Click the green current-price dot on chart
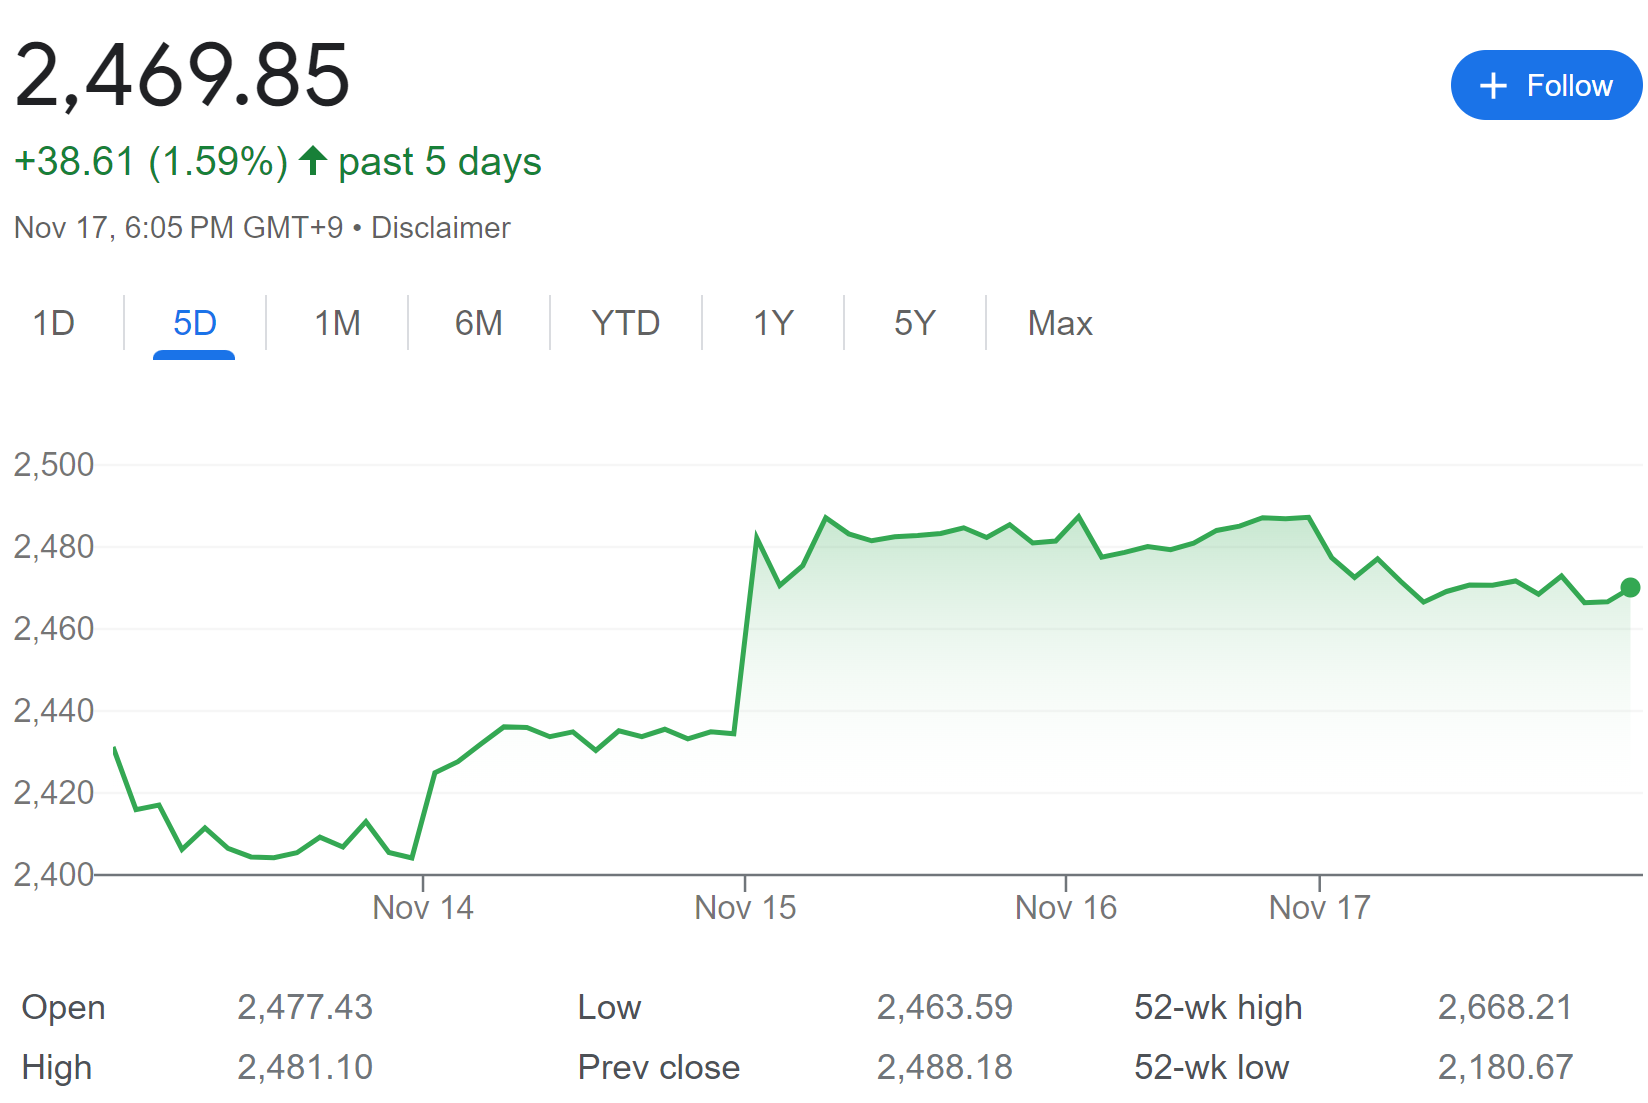 1630,587
